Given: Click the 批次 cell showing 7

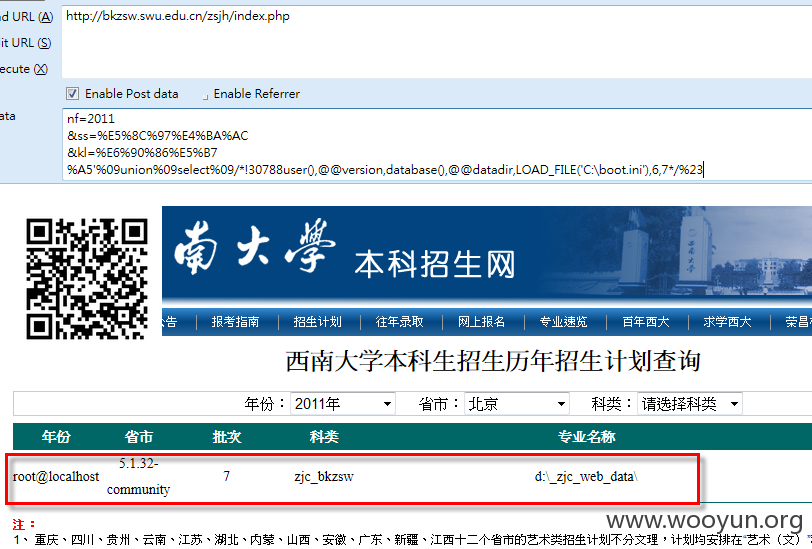Looking at the screenshot, I should [x=226, y=476].
